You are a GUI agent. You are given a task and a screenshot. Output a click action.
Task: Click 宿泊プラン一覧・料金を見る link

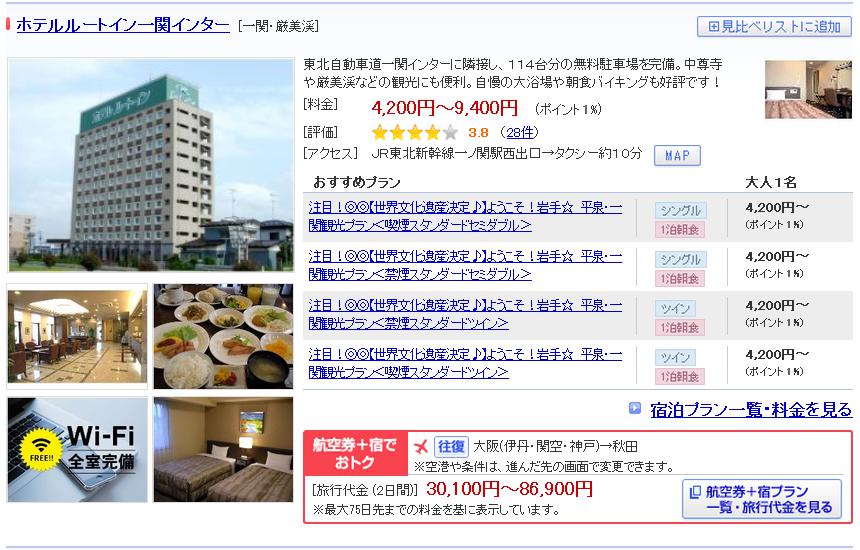pyautogui.click(x=751, y=409)
